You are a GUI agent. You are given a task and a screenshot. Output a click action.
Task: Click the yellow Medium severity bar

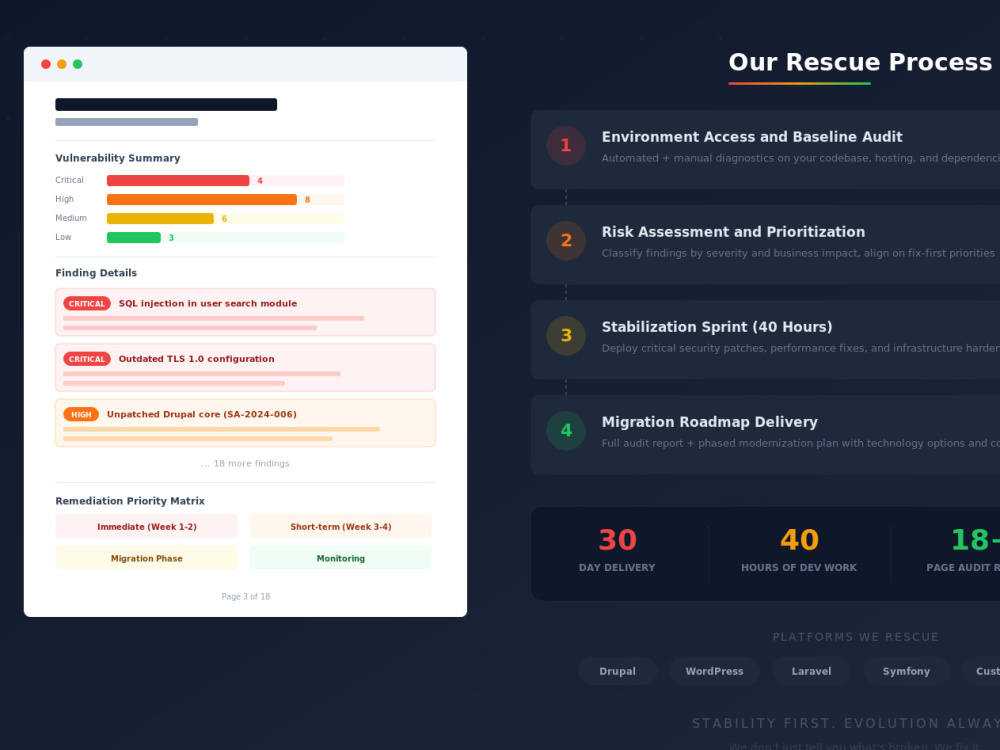[x=160, y=219]
